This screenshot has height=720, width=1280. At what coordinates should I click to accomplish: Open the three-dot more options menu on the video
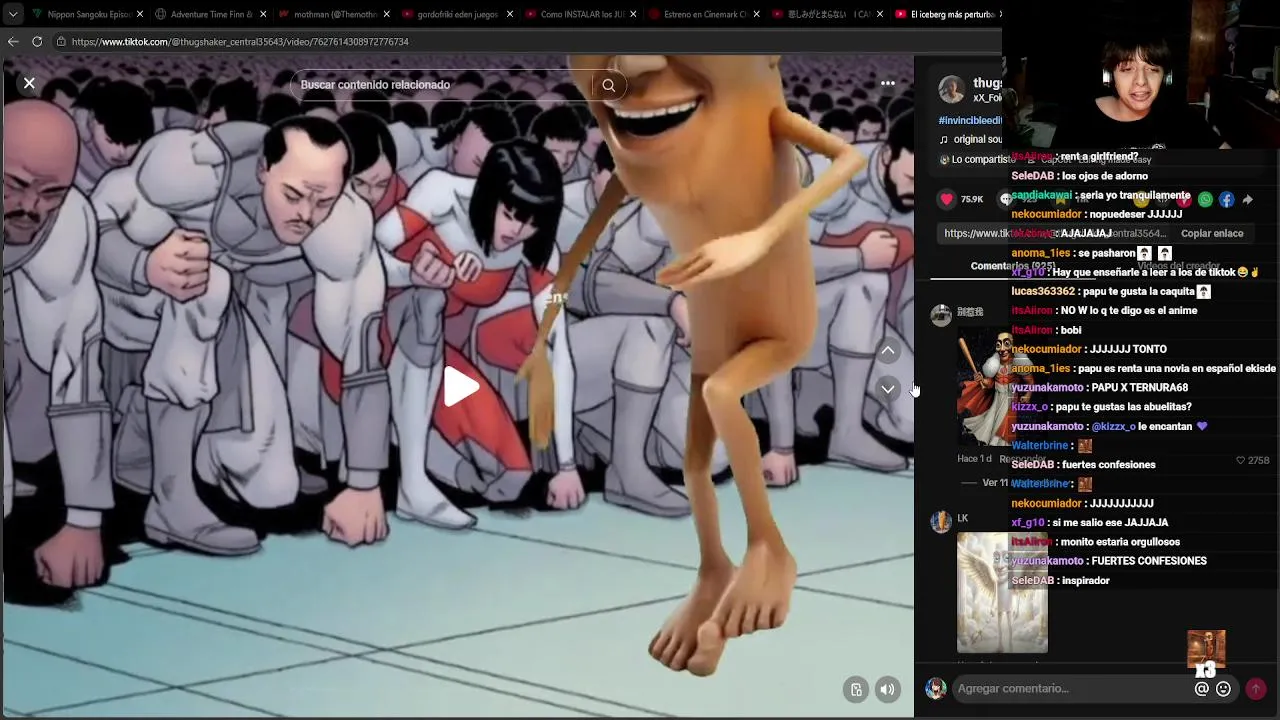[x=887, y=83]
